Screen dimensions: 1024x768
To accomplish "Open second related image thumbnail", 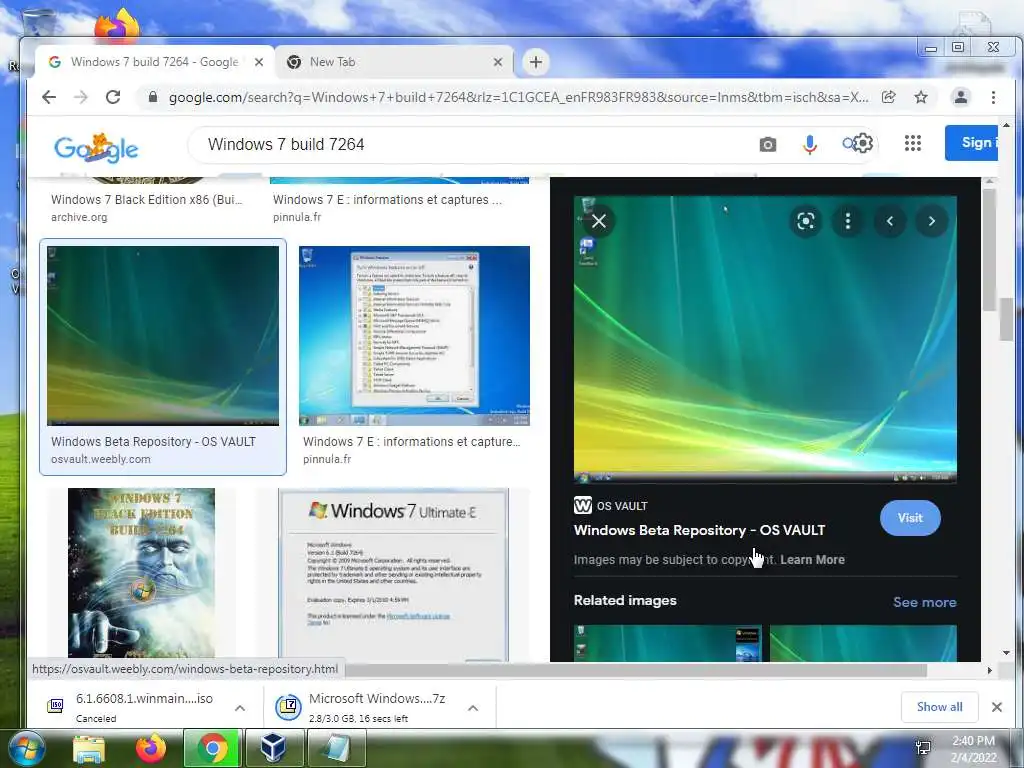I will point(863,643).
